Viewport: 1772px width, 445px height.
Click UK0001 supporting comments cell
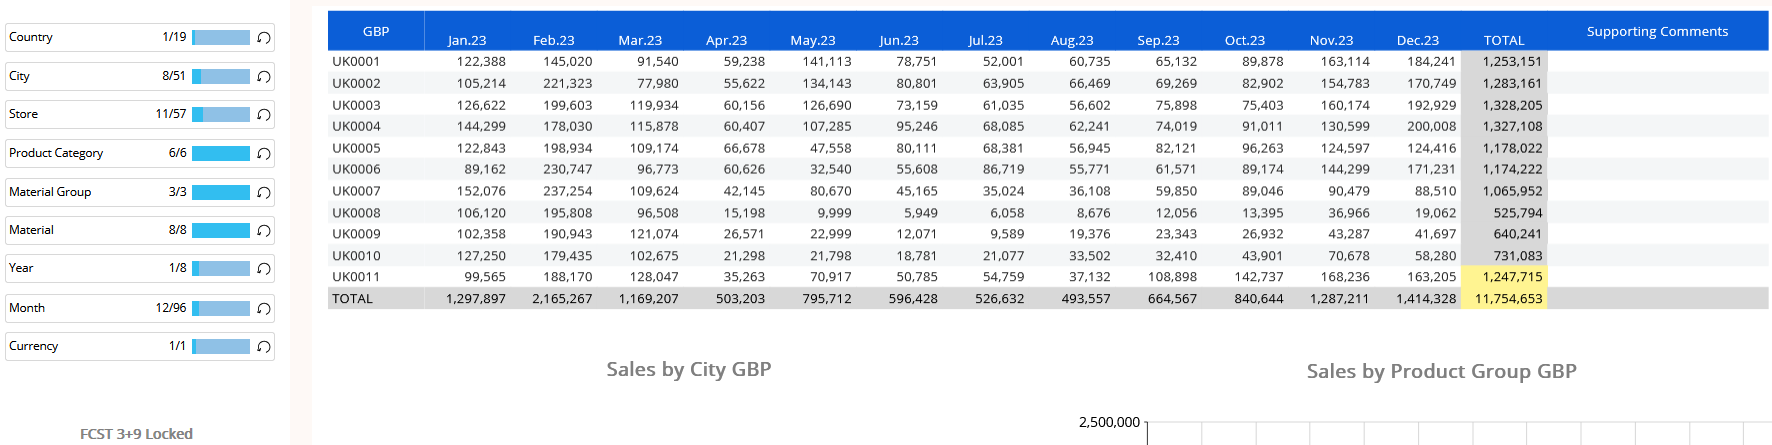(1657, 61)
